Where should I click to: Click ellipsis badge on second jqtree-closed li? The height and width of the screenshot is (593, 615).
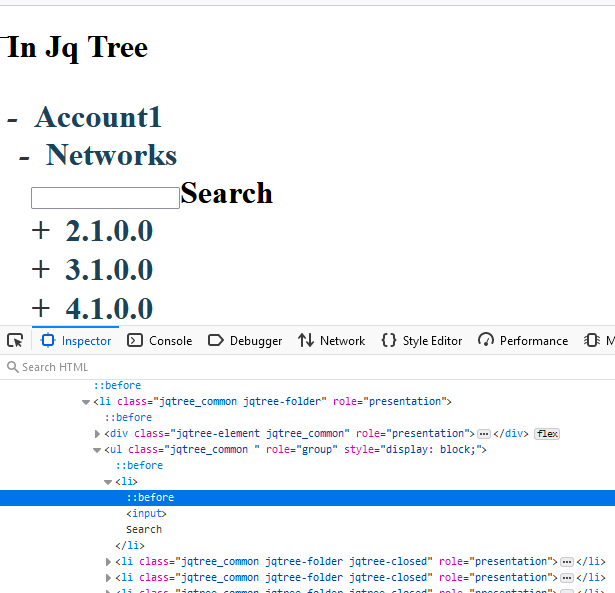tap(566, 578)
